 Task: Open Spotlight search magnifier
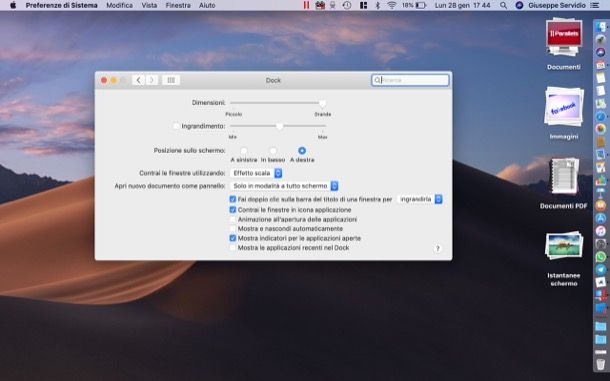[503, 5]
